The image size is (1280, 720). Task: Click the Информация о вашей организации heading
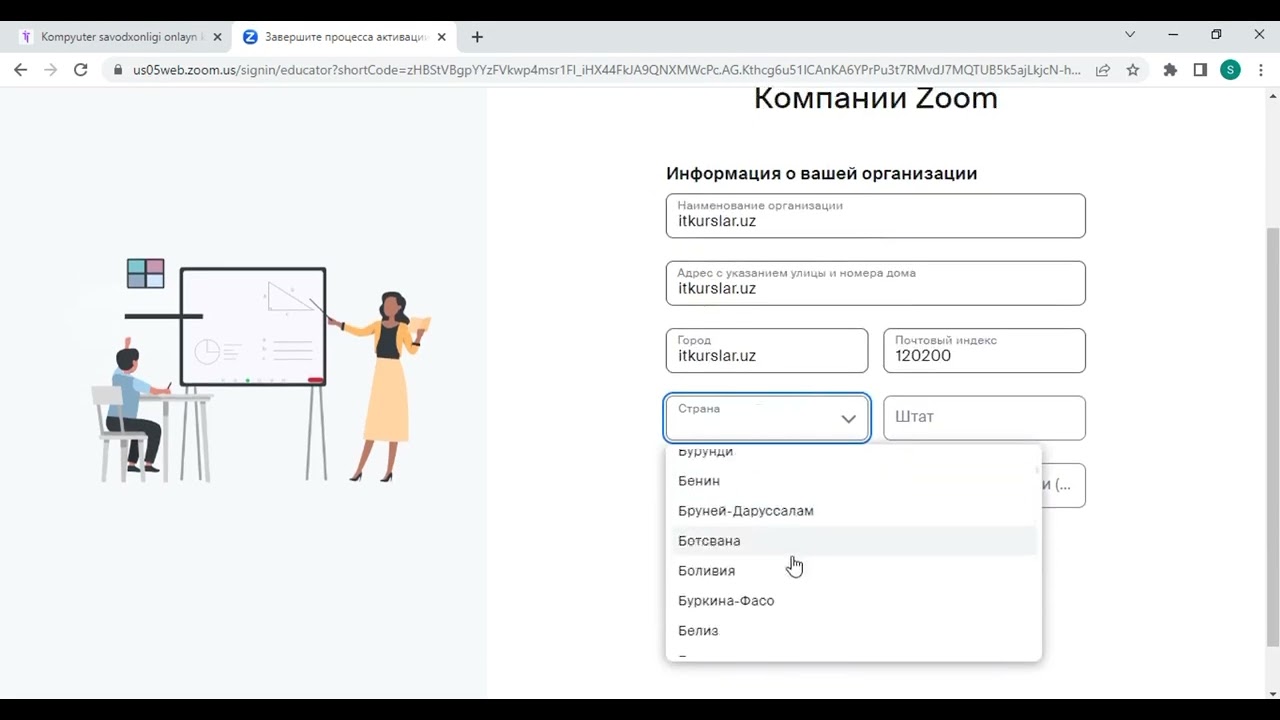point(822,173)
